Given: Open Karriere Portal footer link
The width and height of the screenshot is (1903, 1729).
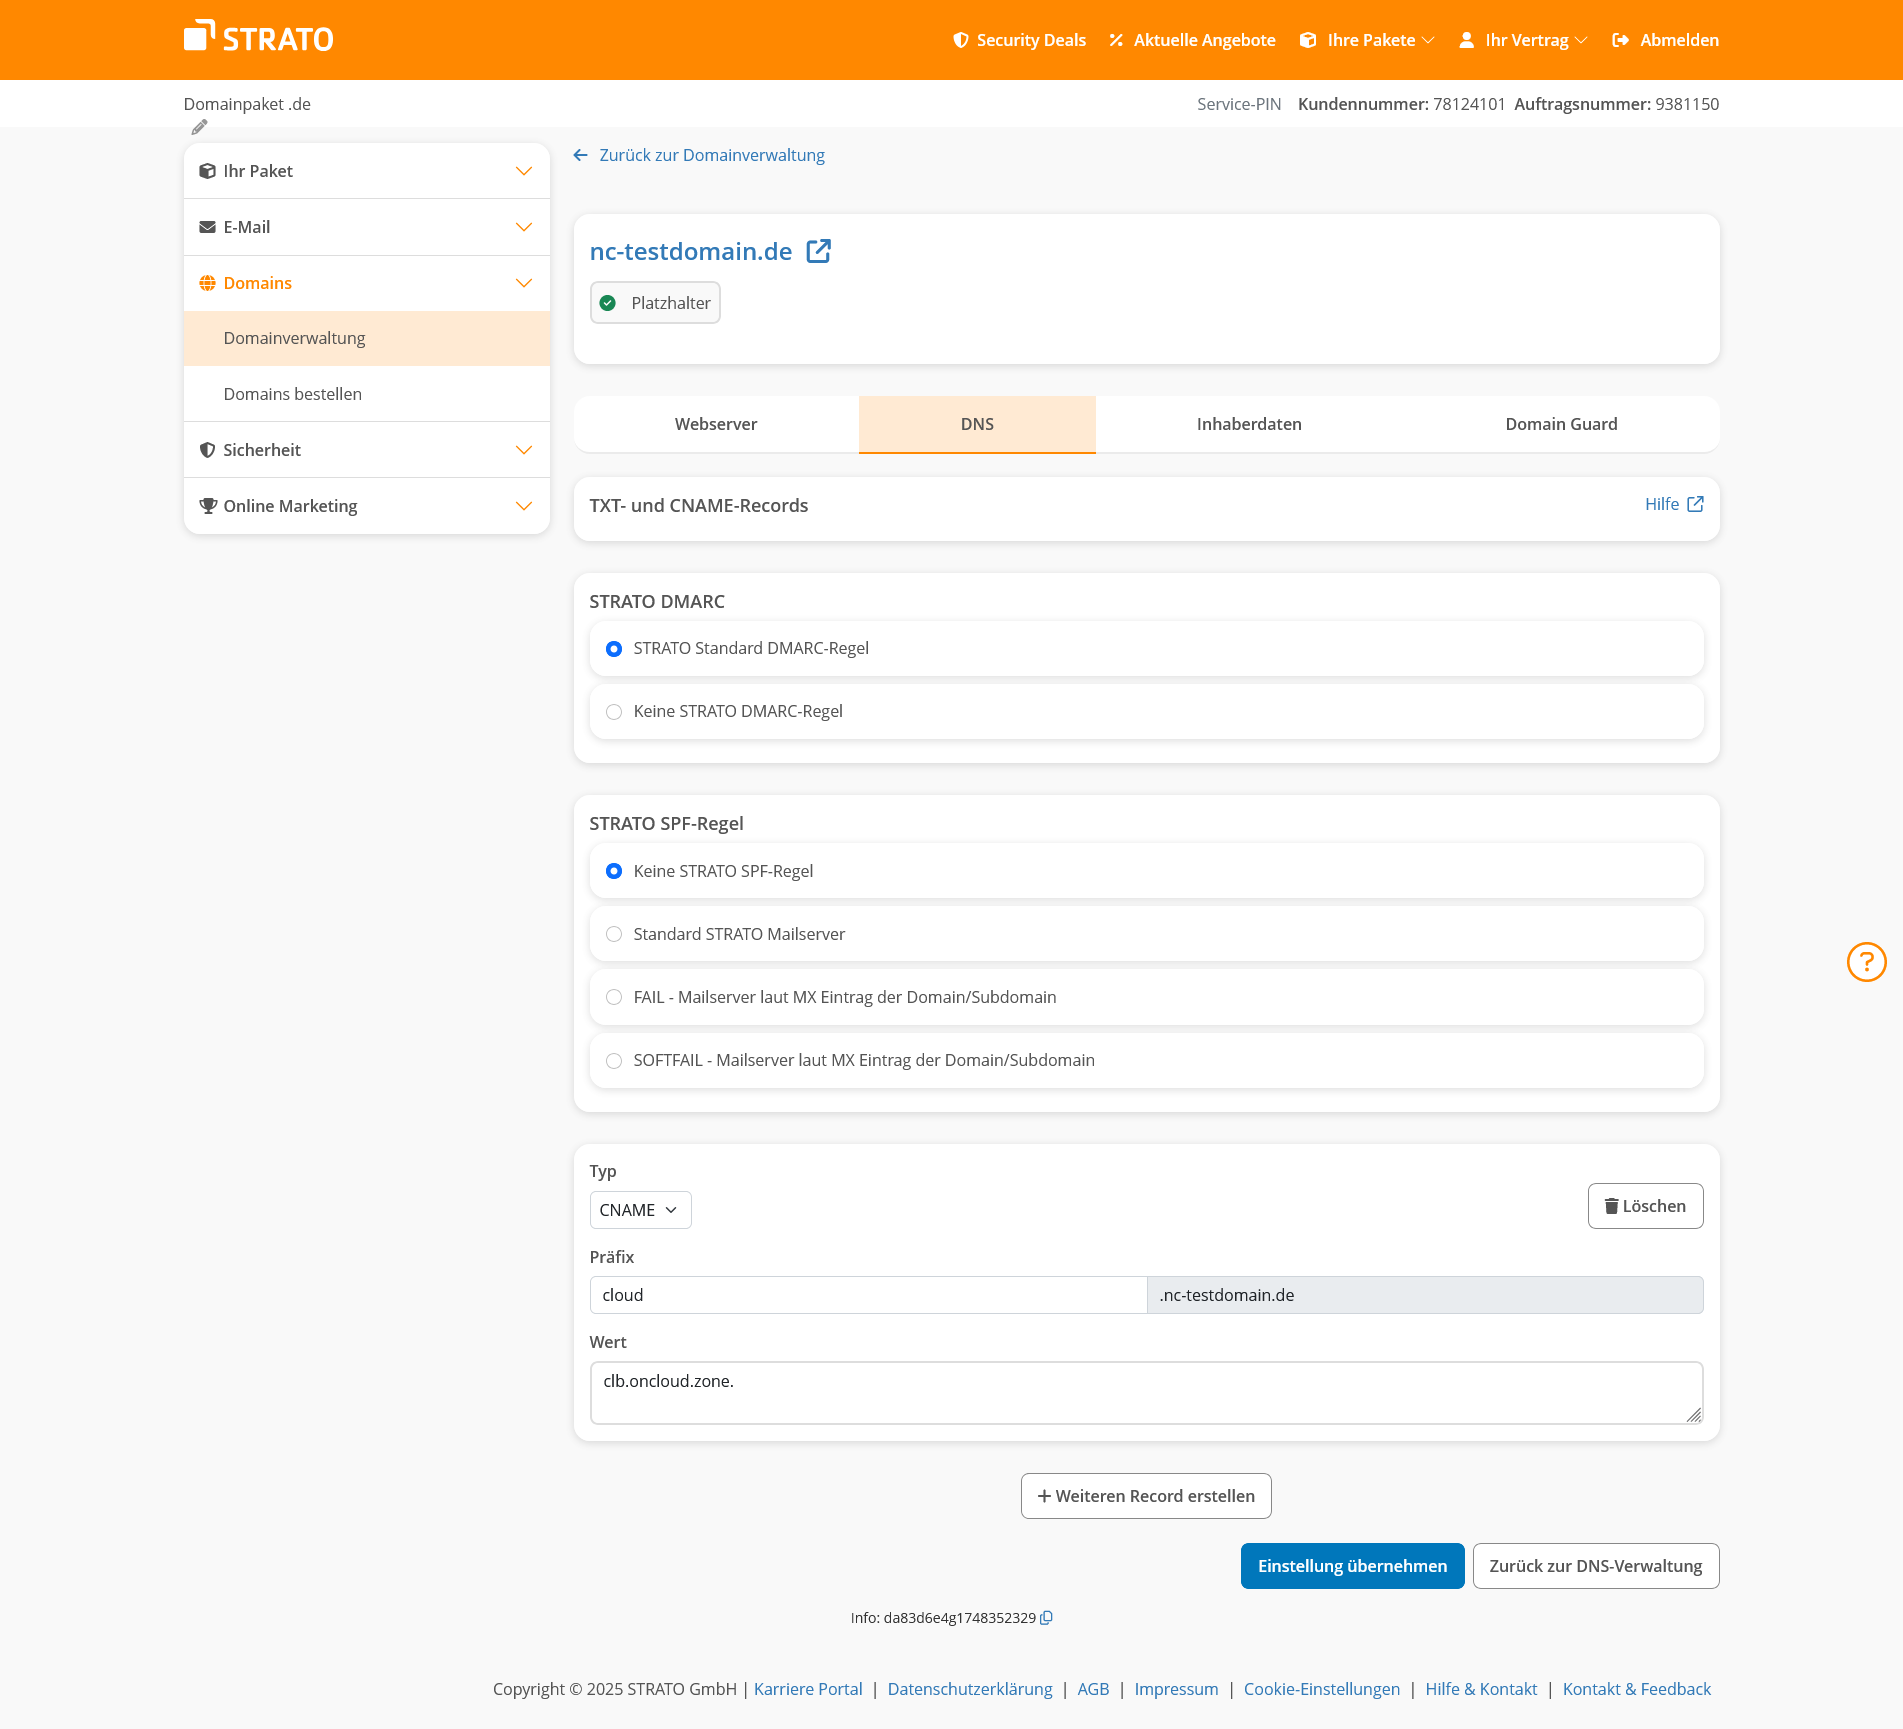Looking at the screenshot, I should coord(808,1689).
